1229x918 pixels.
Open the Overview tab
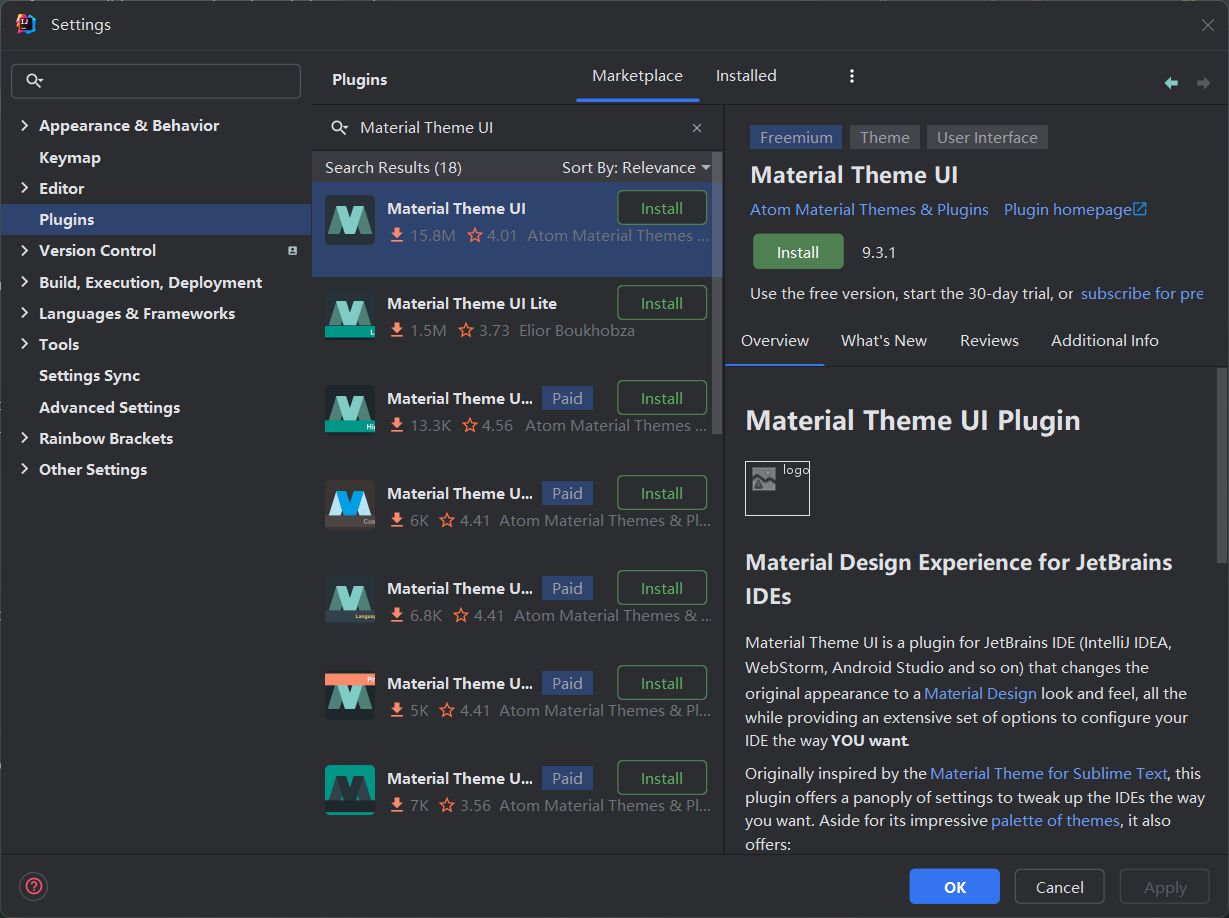[775, 341]
